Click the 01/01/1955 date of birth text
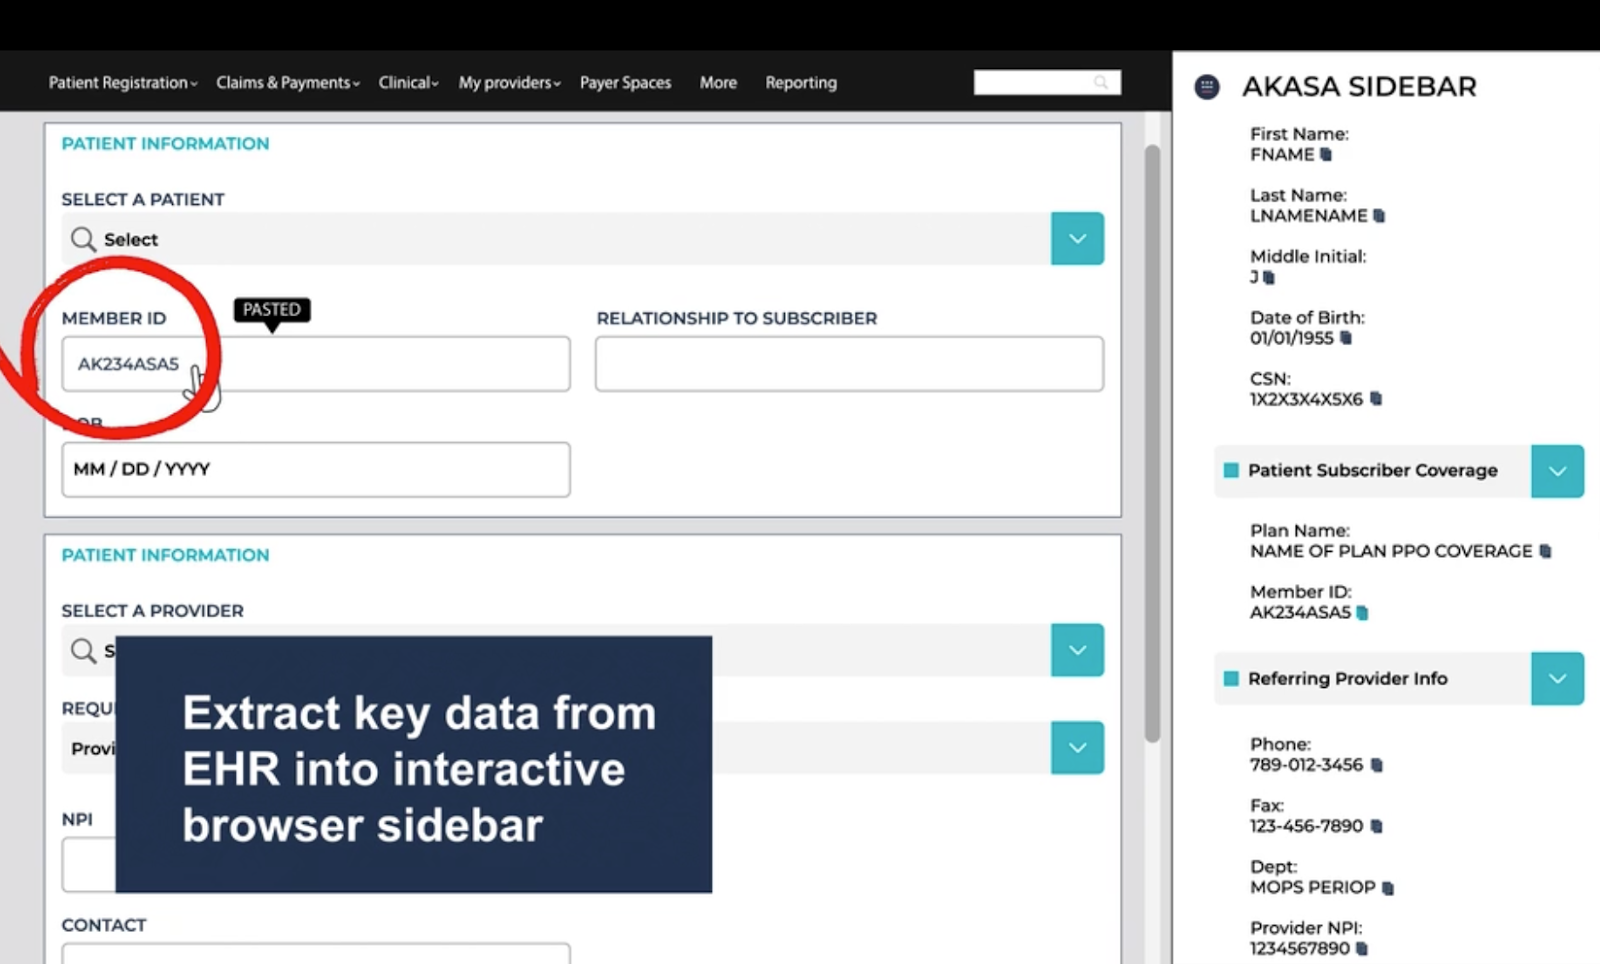 [x=1291, y=338]
